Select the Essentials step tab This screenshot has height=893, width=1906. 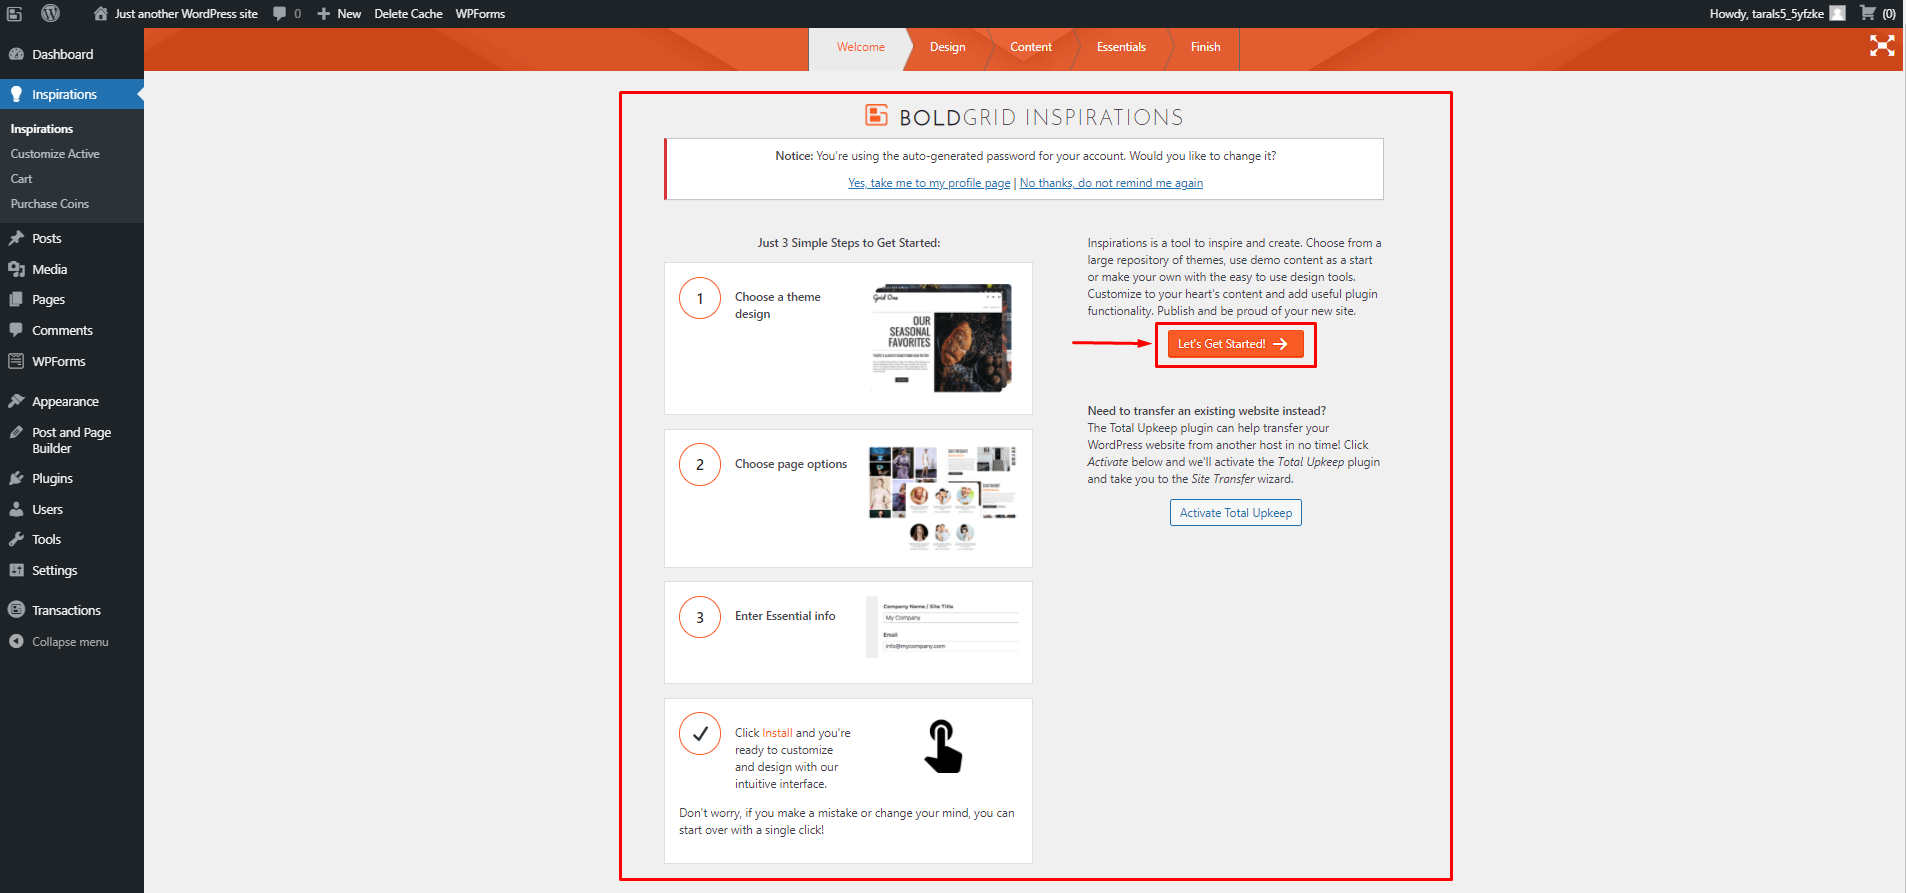1121,47
